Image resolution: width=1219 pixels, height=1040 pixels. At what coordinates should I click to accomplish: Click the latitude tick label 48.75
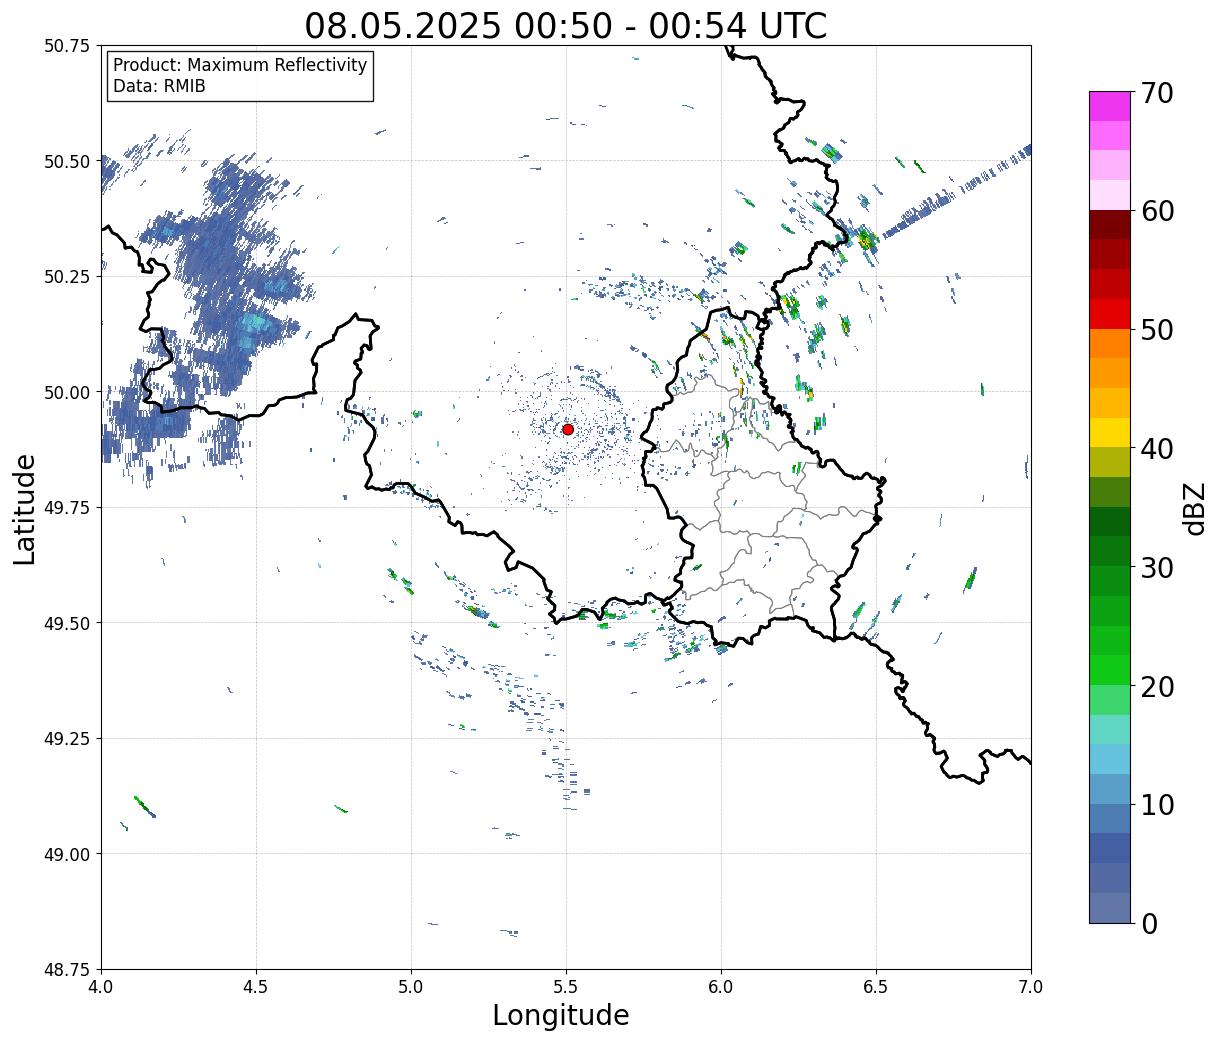[67, 970]
